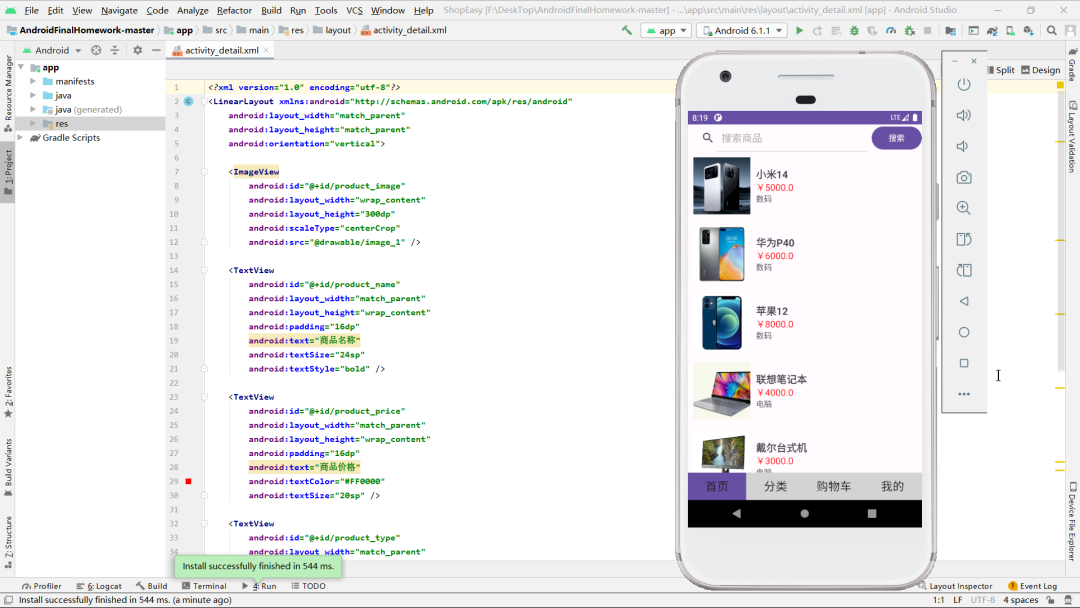Open the Event Log
This screenshot has height=608, width=1080.
pos(1032,586)
